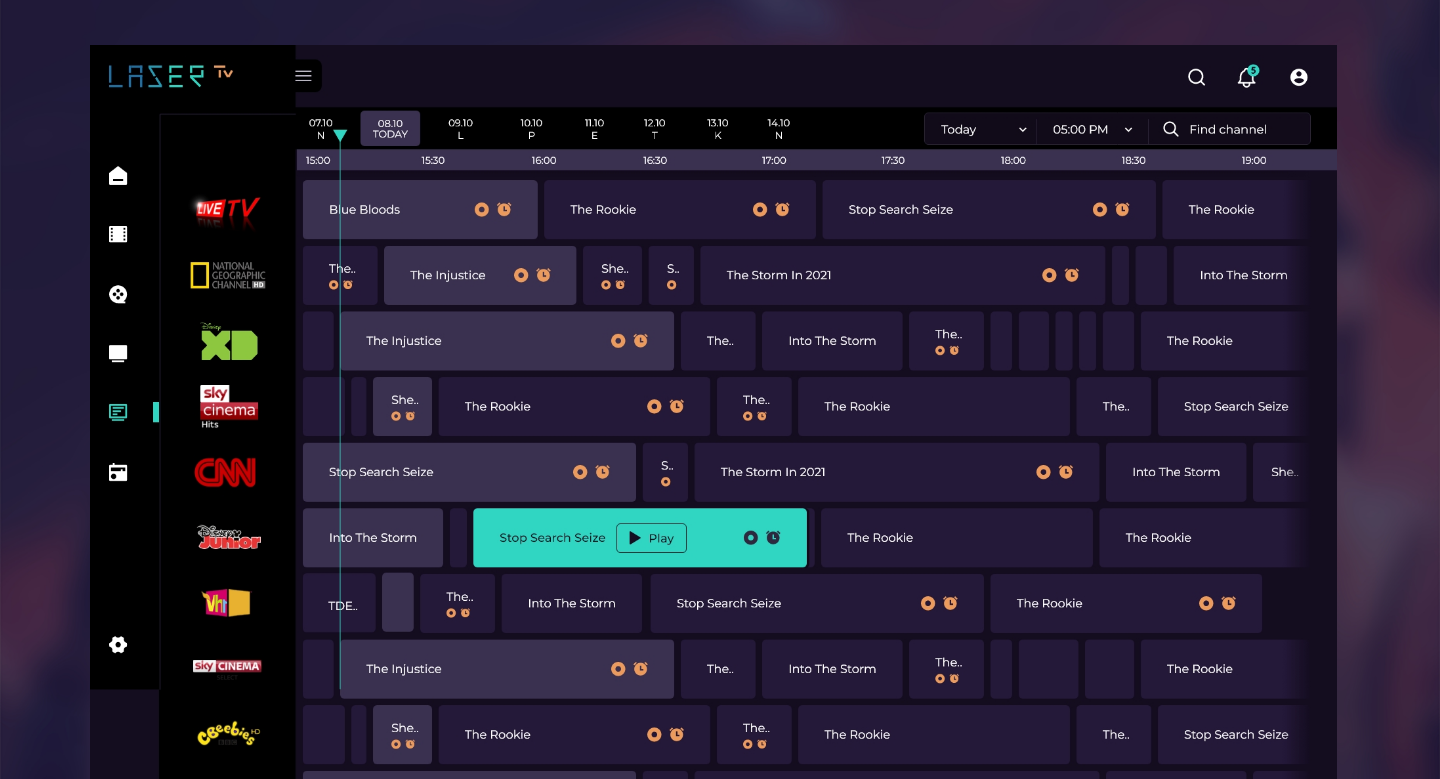Open the settings gear in sidebar
This screenshot has height=779, width=1440.
[x=118, y=645]
